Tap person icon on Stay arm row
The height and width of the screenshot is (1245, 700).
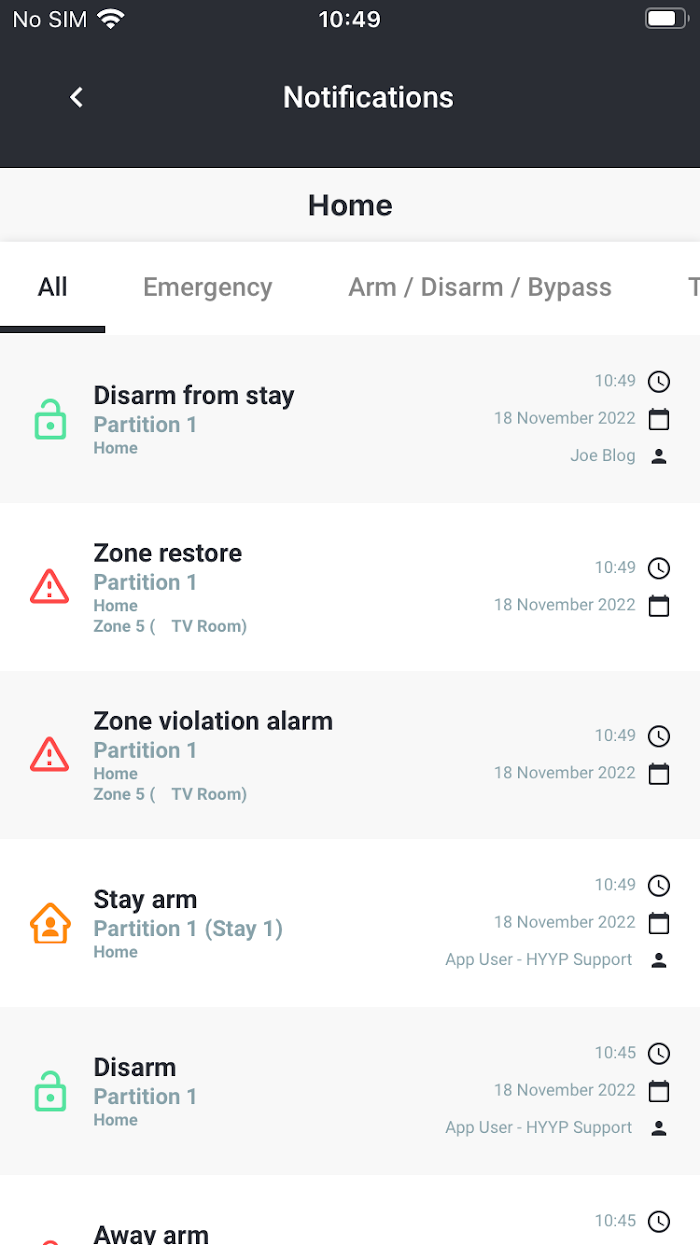point(659,960)
